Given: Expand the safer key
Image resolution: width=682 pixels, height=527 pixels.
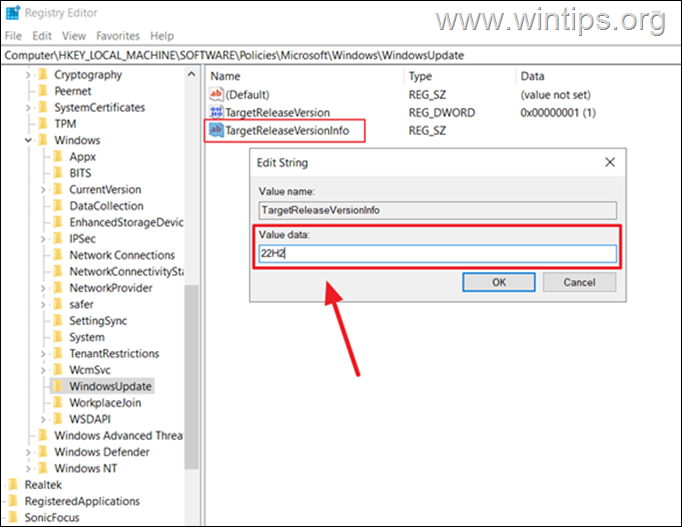Looking at the screenshot, I should pyautogui.click(x=43, y=304).
